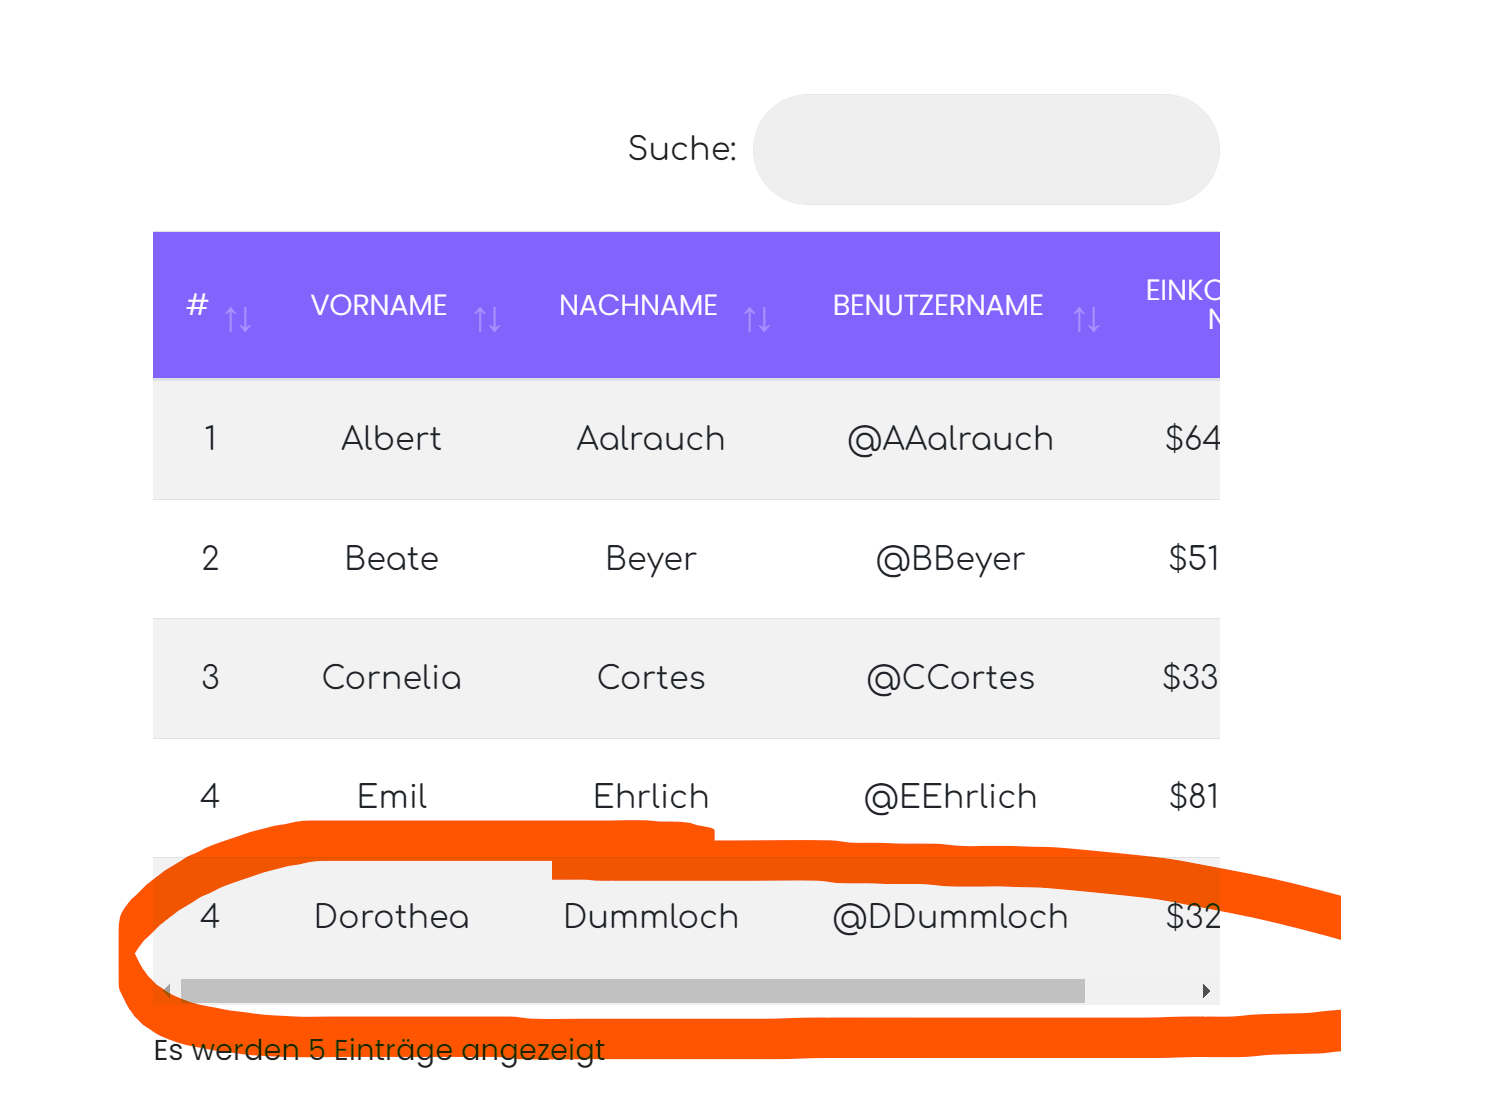1504x1113 pixels.
Task: Click the horizontal scrollbar's left arrow
Action: pos(166,991)
